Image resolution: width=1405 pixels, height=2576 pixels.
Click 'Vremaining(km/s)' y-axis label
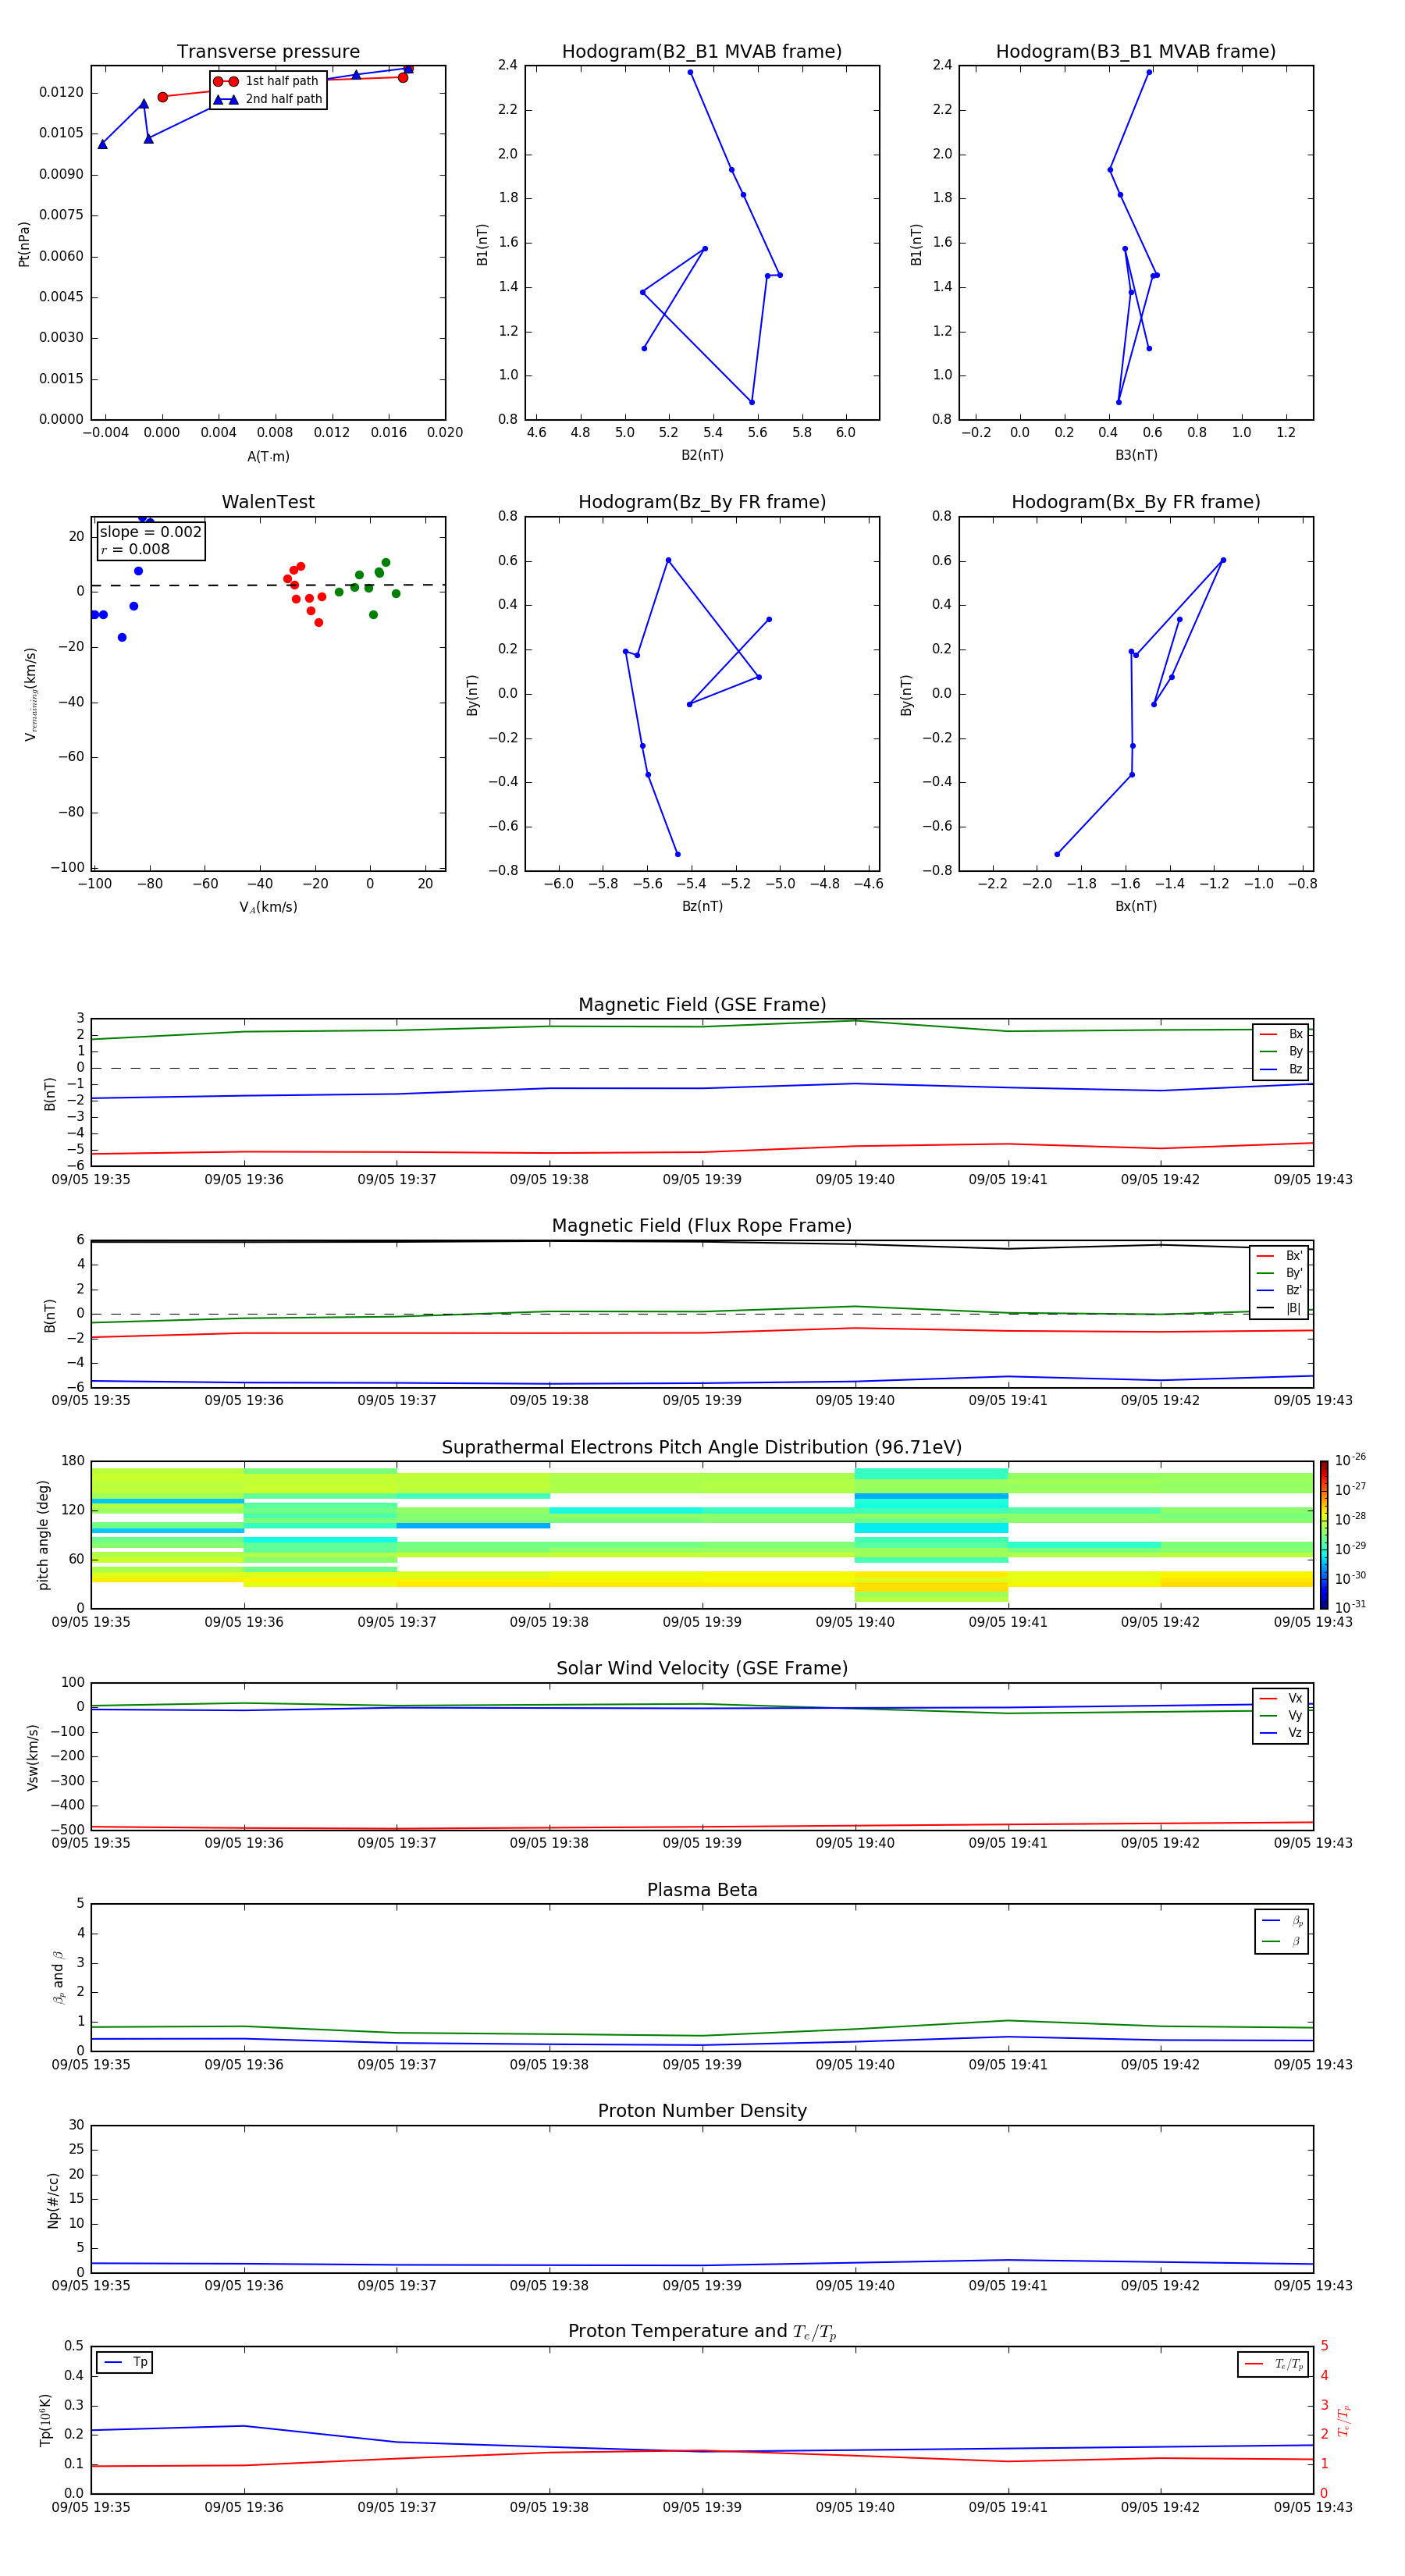click(30, 694)
